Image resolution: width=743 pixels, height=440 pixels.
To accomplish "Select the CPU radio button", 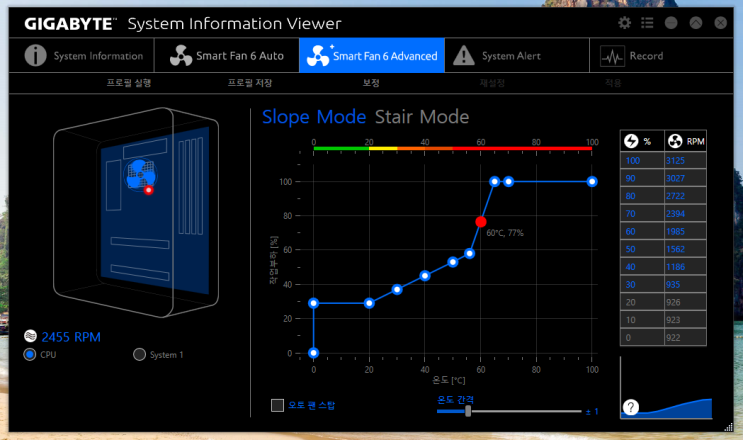I will click(29, 354).
